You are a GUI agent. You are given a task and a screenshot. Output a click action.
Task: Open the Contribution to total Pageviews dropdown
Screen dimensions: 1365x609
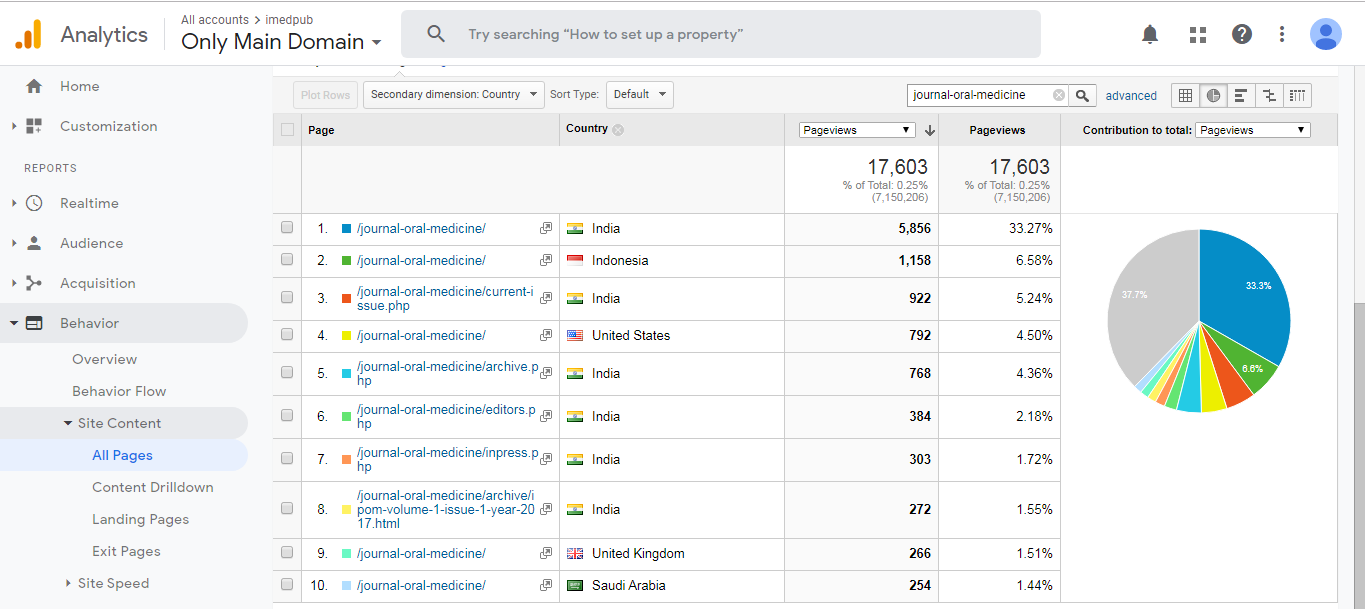point(1252,130)
